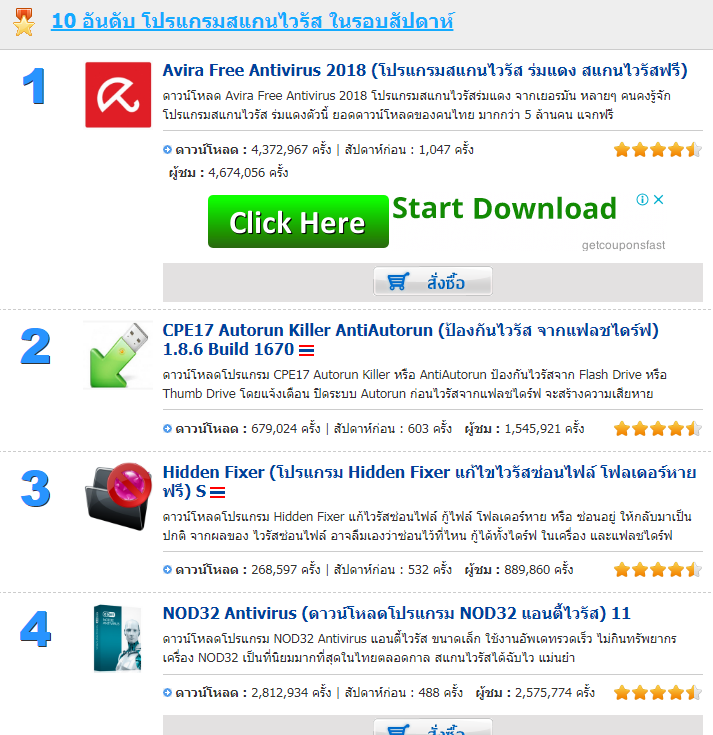Click the shopping cart order button under Avira
The height and width of the screenshot is (735, 713).
click(433, 281)
